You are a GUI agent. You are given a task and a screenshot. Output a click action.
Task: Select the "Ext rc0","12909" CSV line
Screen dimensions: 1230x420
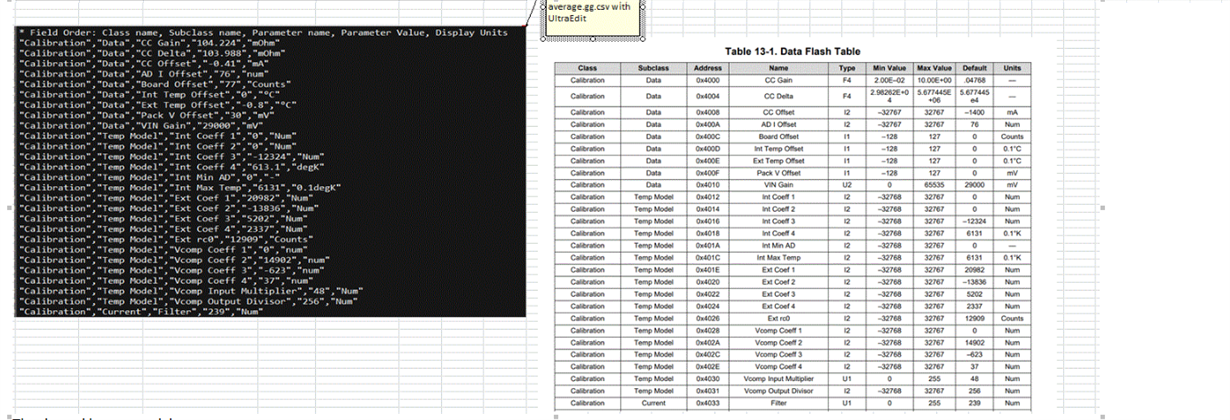click(165, 239)
